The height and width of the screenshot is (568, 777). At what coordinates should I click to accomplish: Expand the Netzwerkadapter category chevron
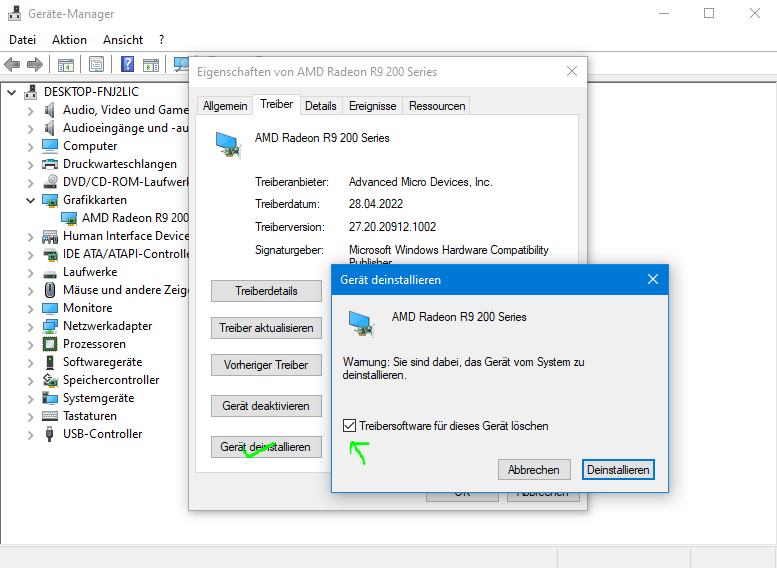click(30, 327)
